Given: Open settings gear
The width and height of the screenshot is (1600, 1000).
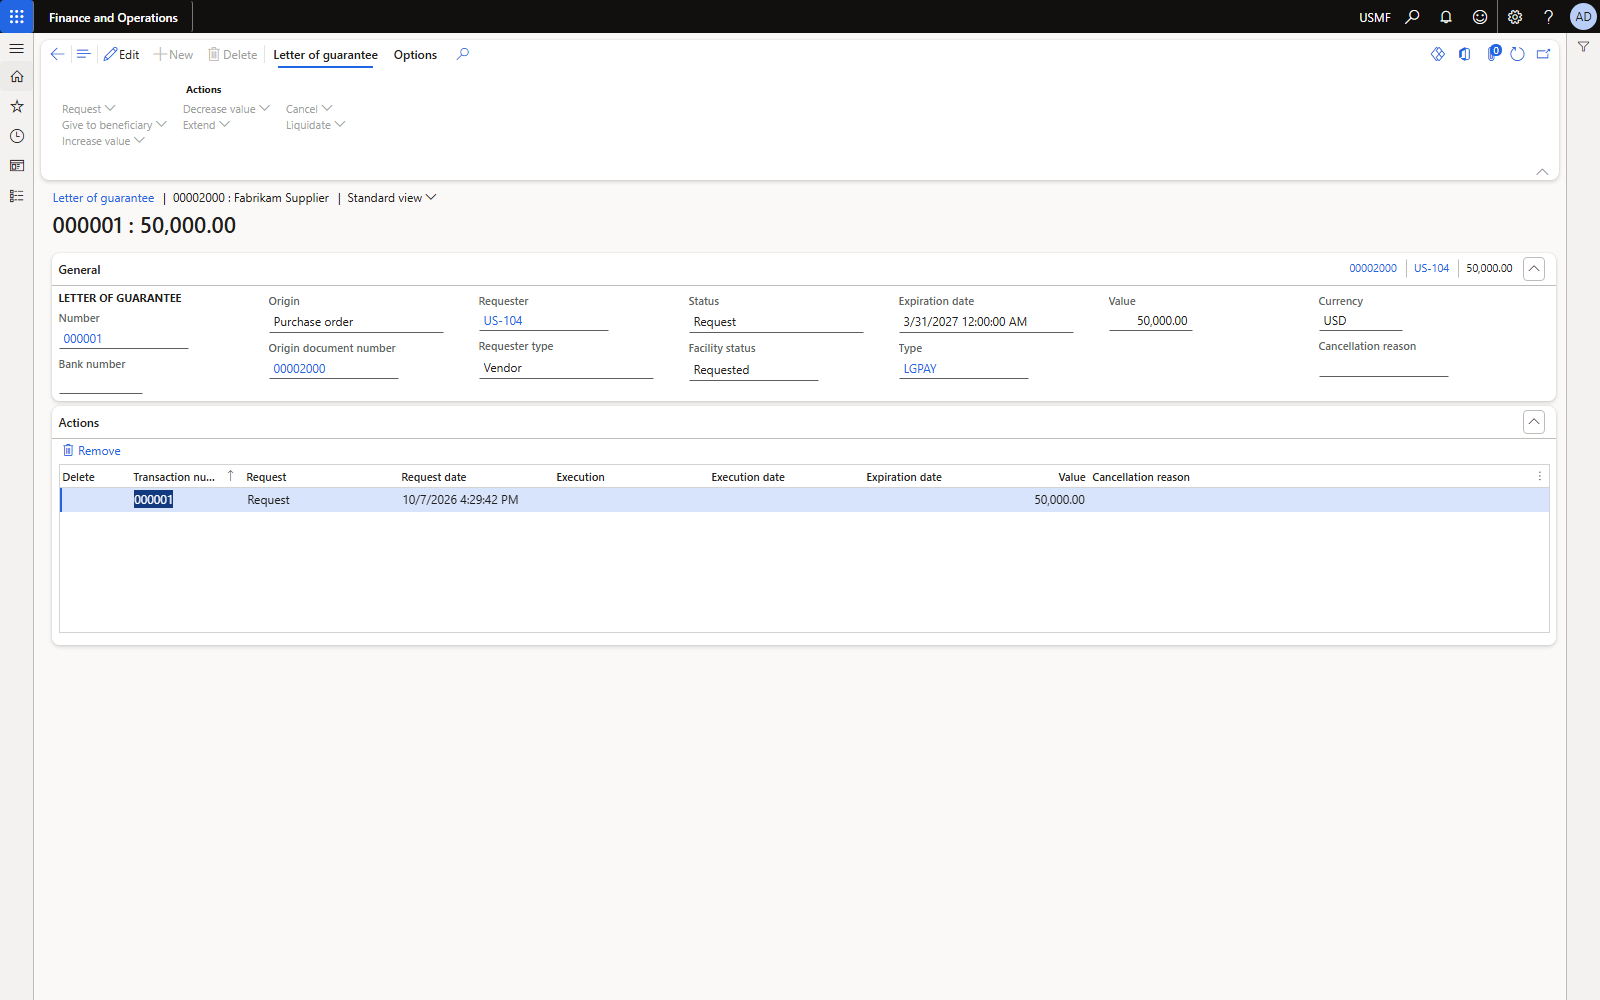Looking at the screenshot, I should click(1515, 17).
